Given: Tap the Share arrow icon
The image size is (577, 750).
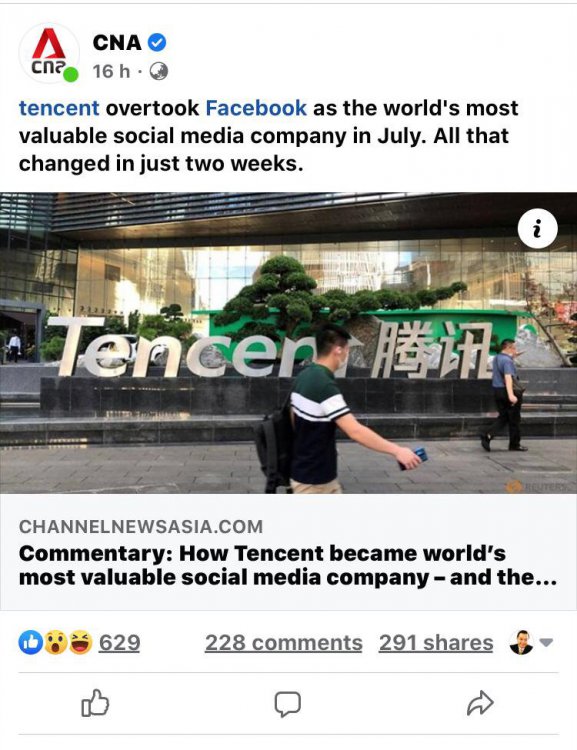Looking at the screenshot, I should (x=480, y=703).
